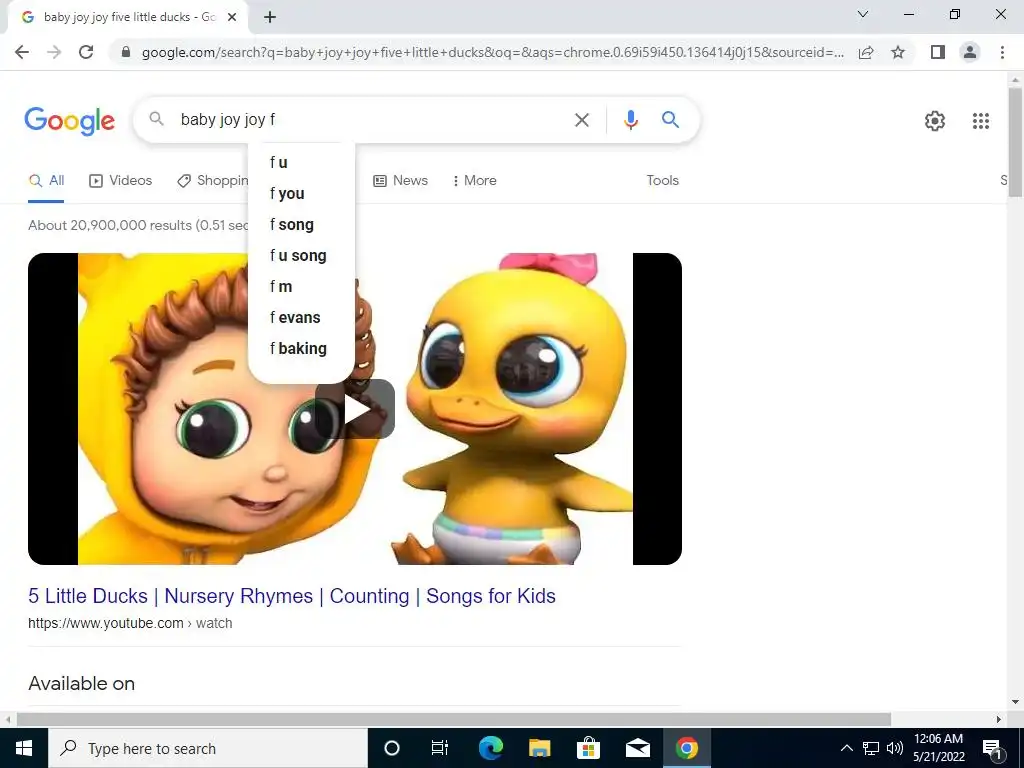Open the Windows Start menu
This screenshot has height=768, width=1024.
pyautogui.click(x=24, y=748)
